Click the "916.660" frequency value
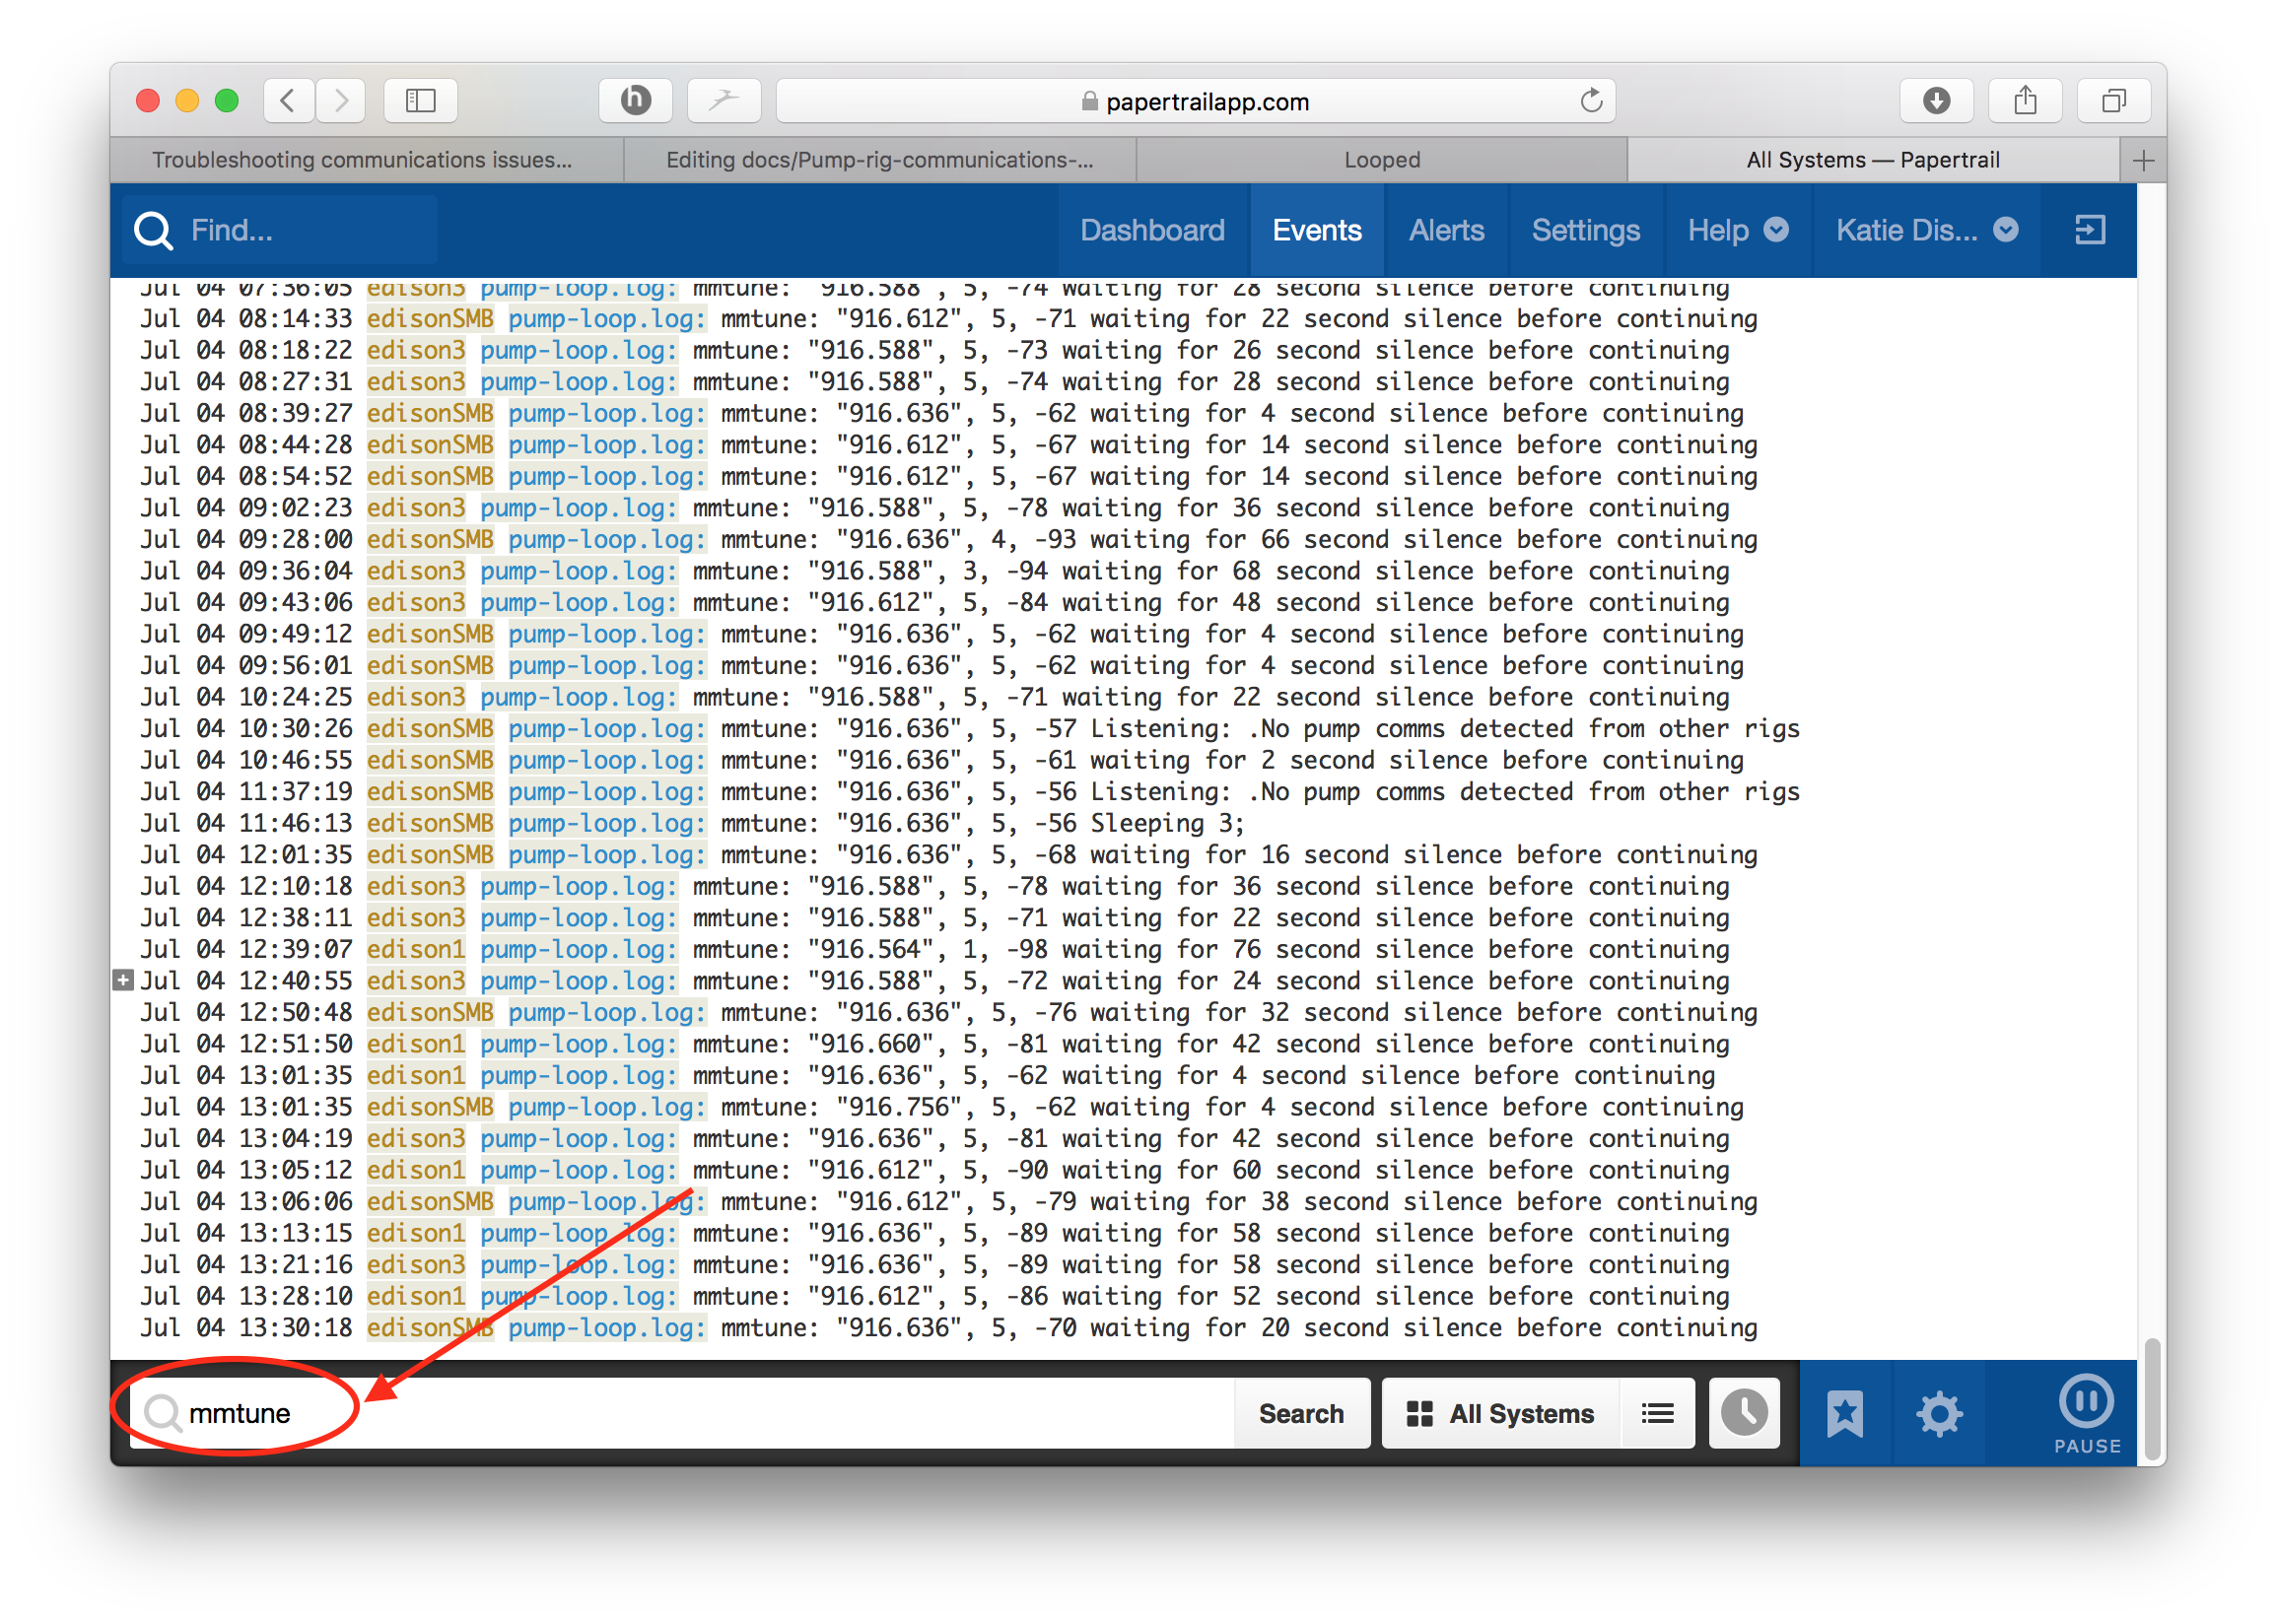 pyautogui.click(x=871, y=1043)
